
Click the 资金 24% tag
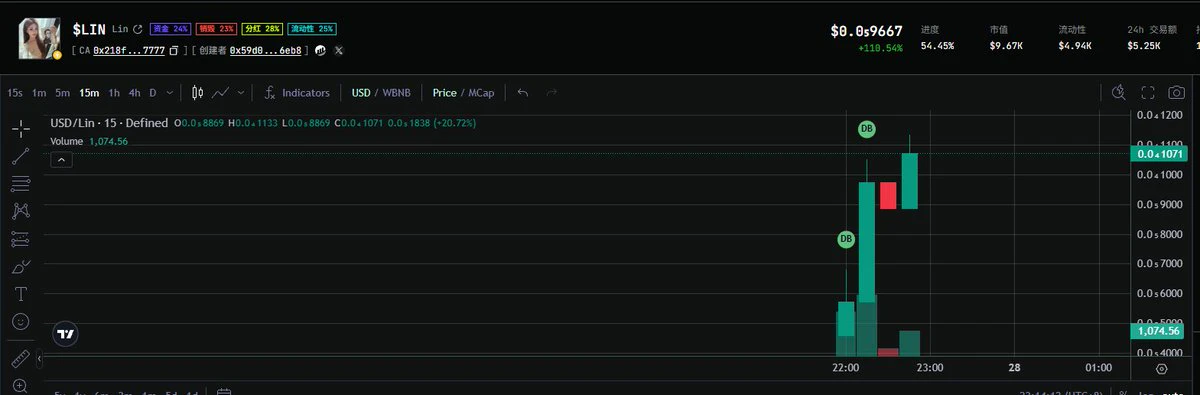170,30
